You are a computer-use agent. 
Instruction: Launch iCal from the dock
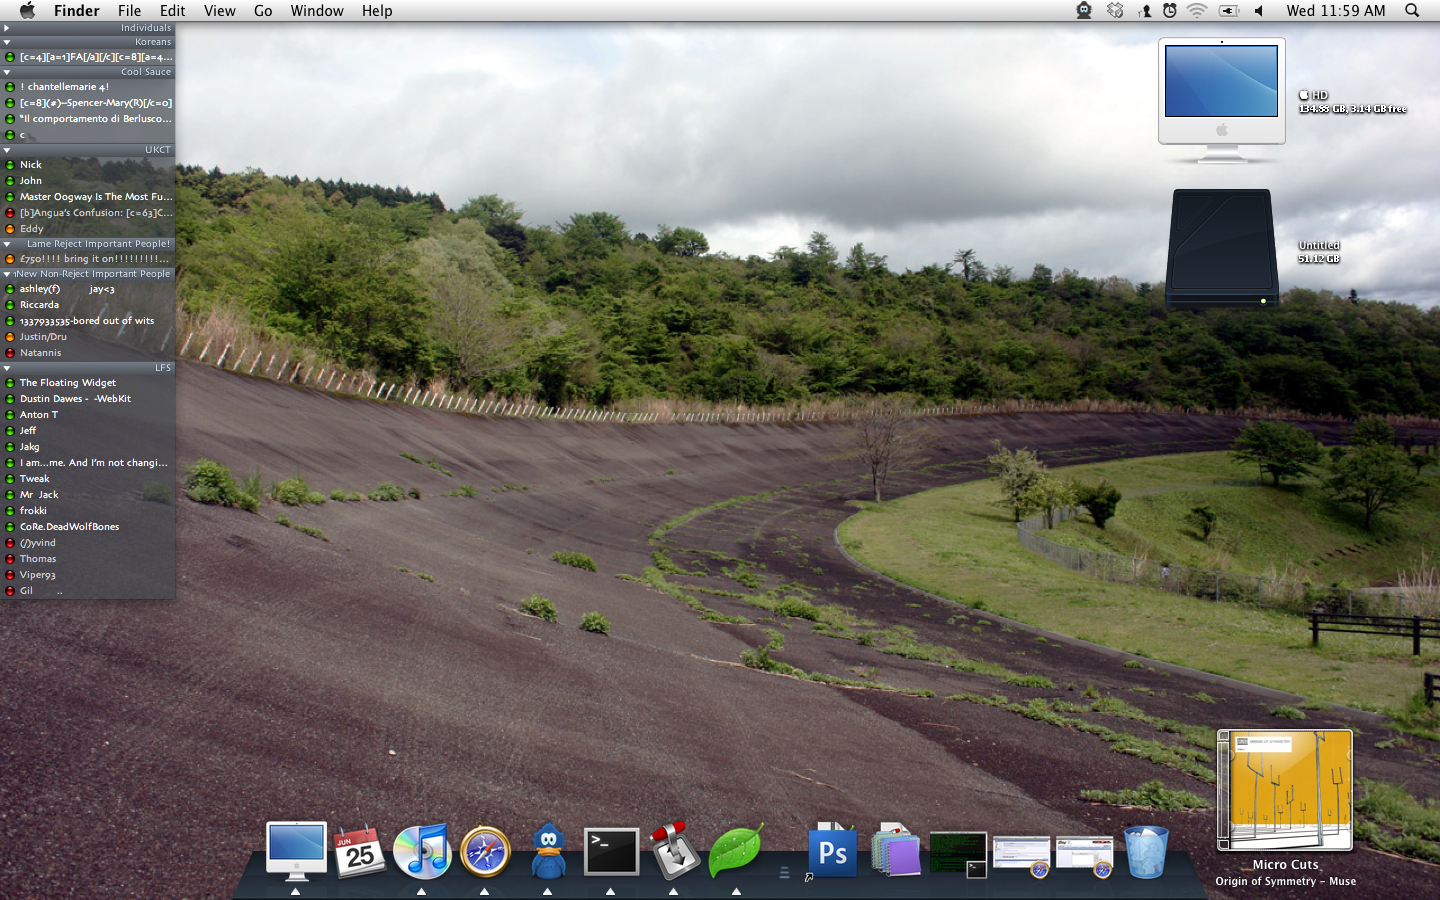tap(359, 851)
